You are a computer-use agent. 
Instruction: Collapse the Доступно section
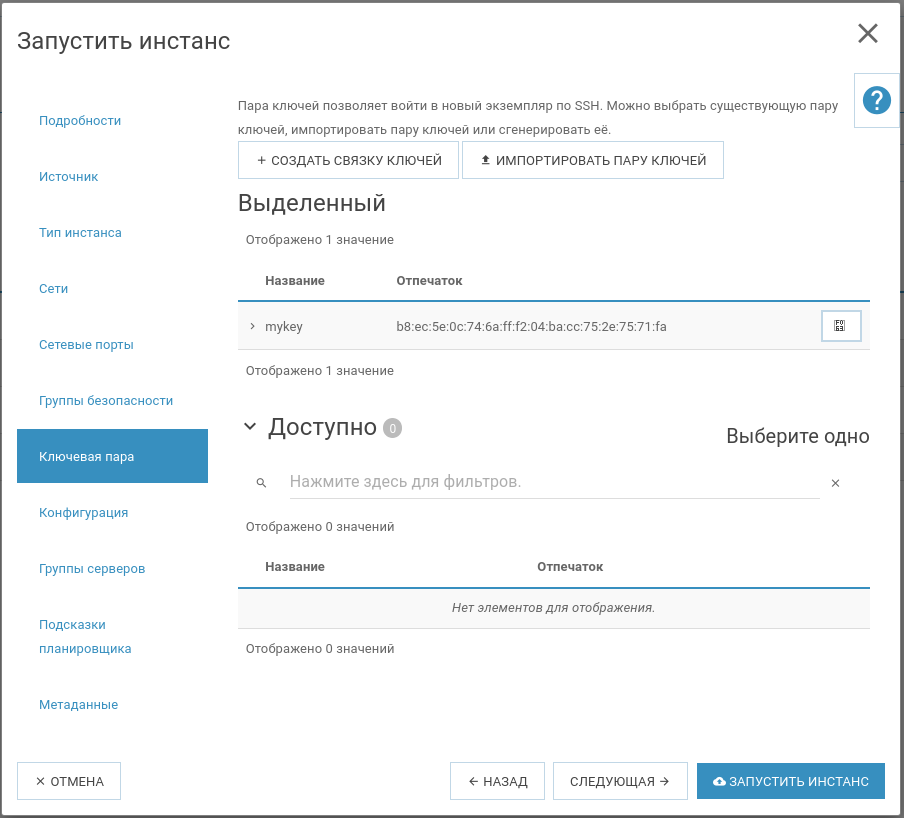coord(250,428)
